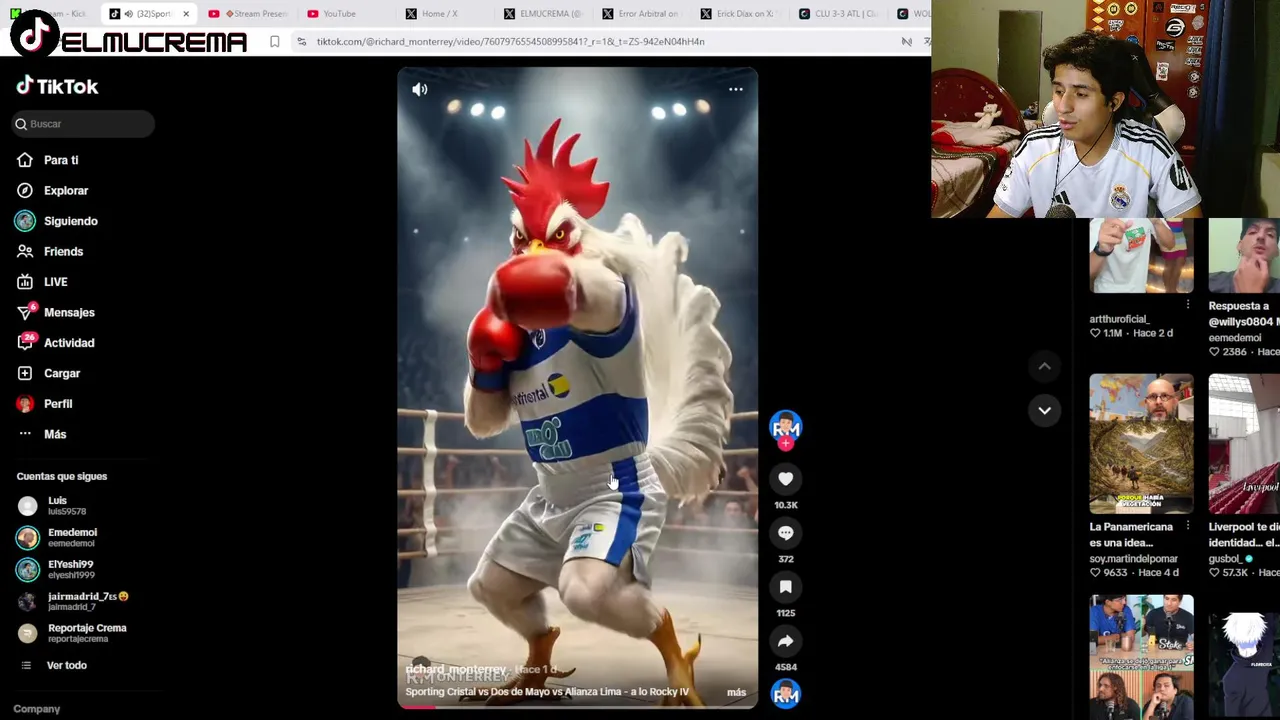The height and width of the screenshot is (720, 1280).
Task: Open the video three-dots options menu
Action: (735, 89)
